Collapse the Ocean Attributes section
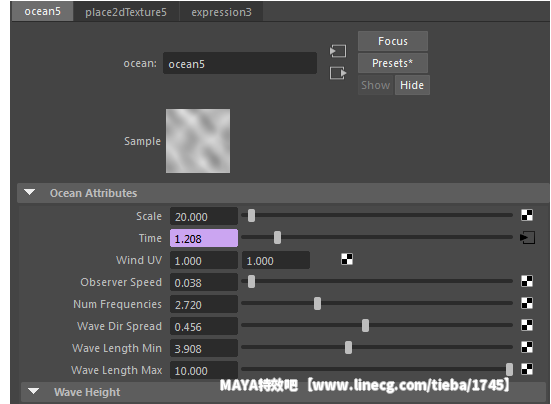This screenshot has height=404, width=551. pyautogui.click(x=30, y=193)
